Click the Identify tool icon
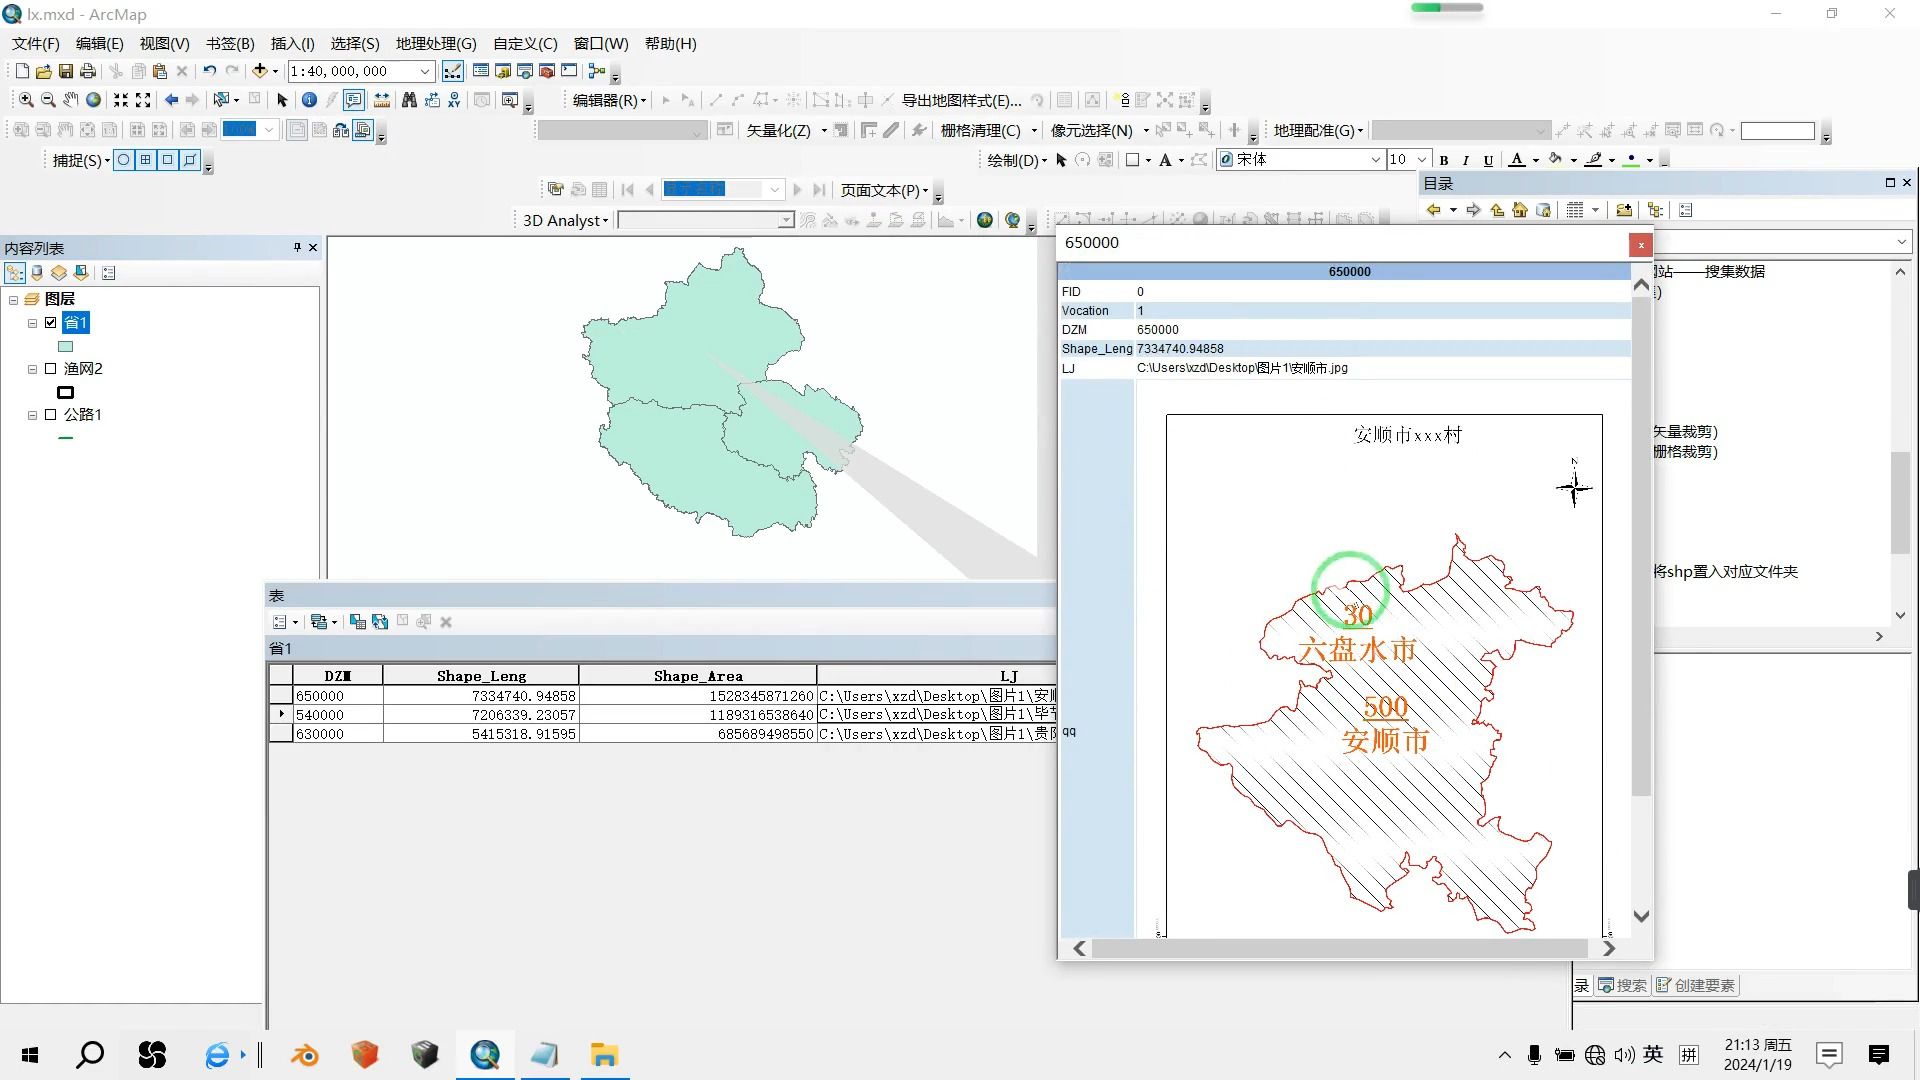Image resolution: width=1920 pixels, height=1080 pixels. [x=309, y=100]
